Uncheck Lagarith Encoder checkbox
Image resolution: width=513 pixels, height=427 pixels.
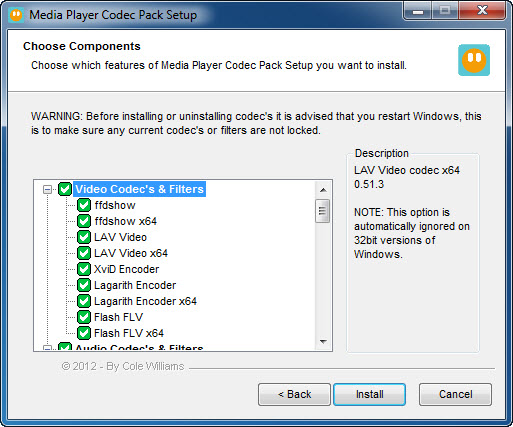pos(84,285)
